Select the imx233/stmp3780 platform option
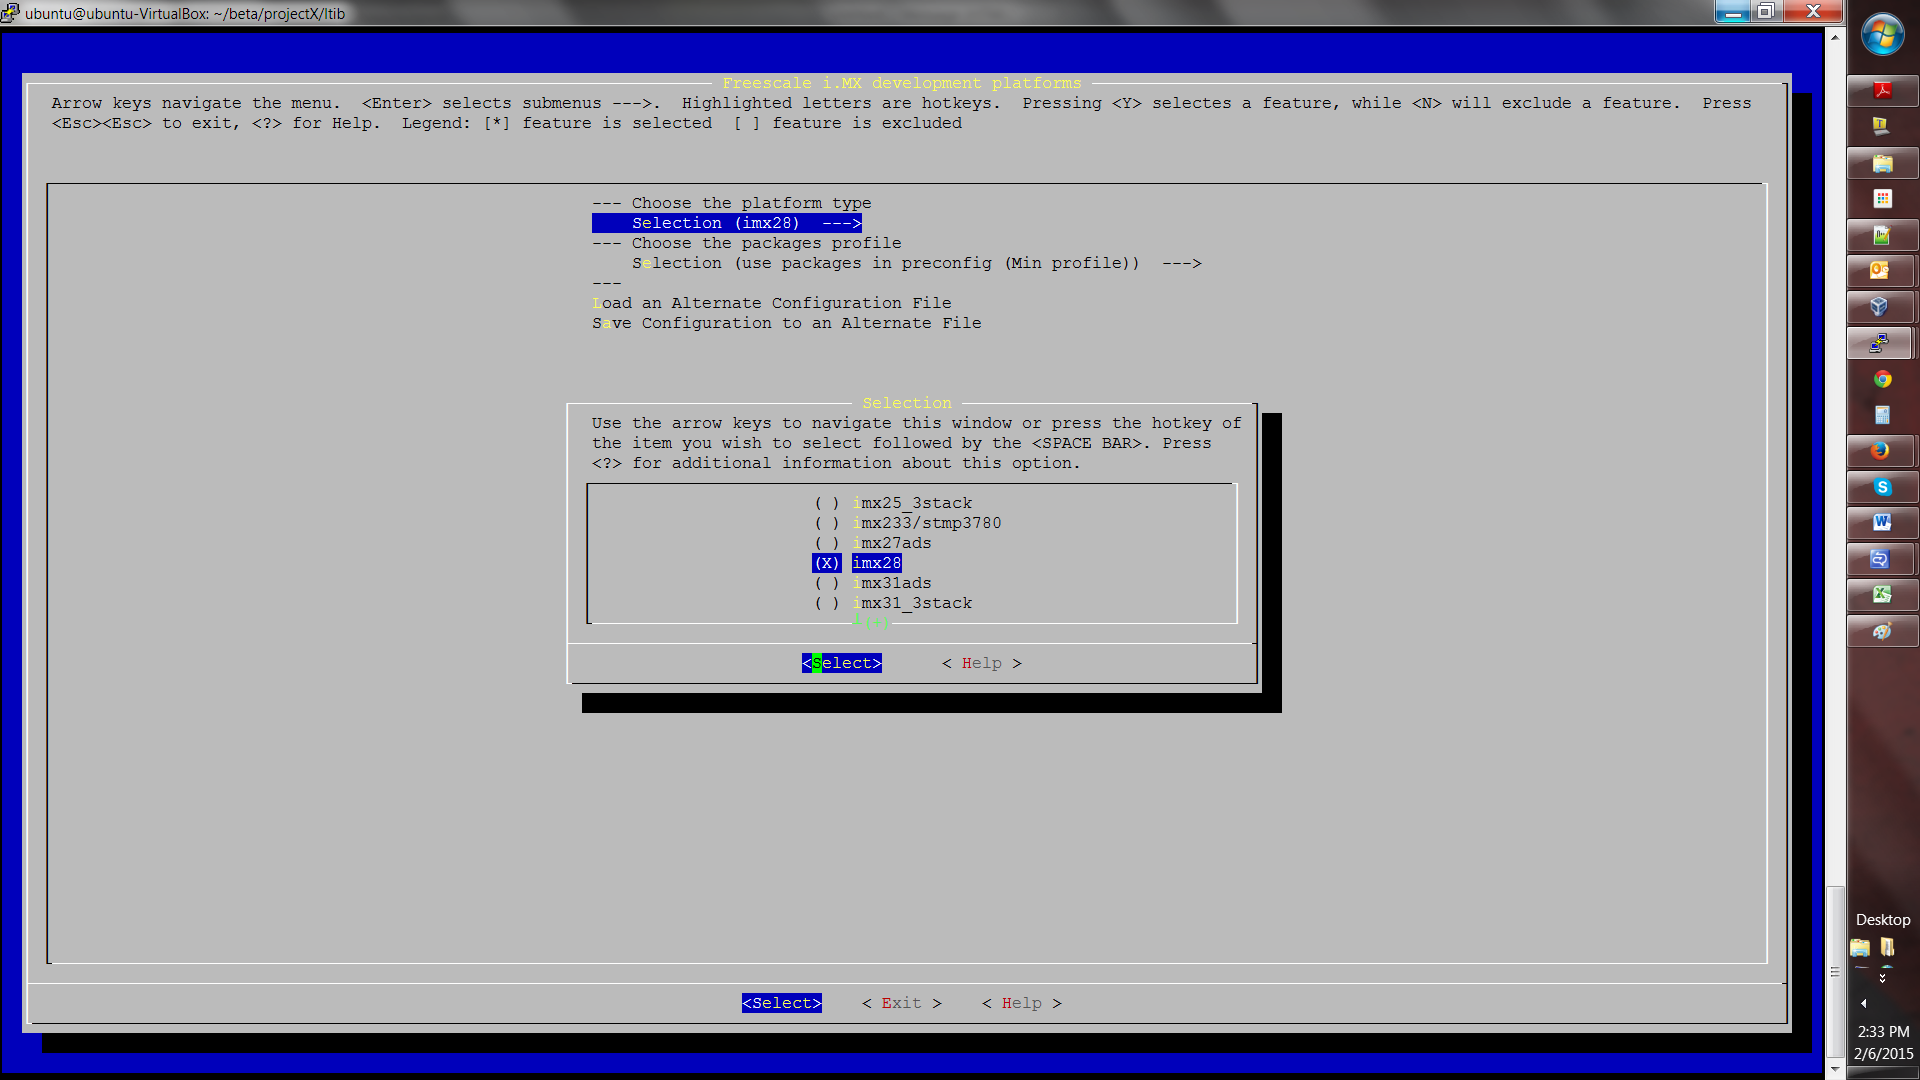The width and height of the screenshot is (1920, 1080). (x=925, y=523)
